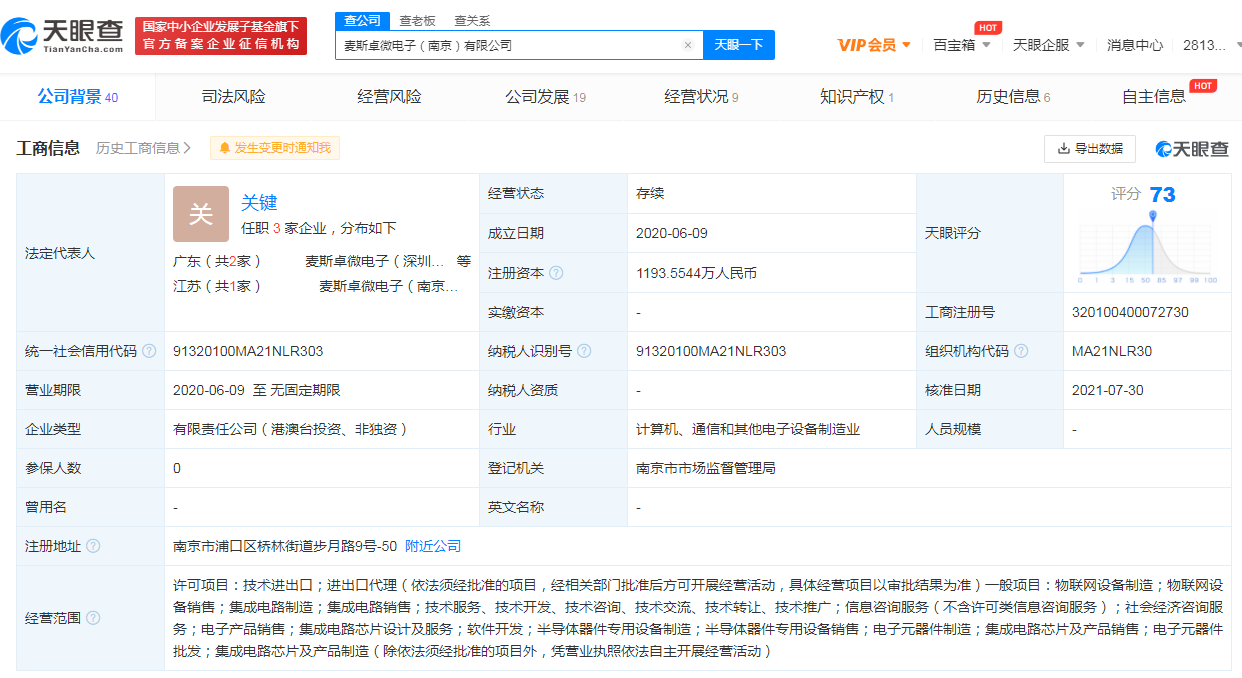Viewport: 1242px width, 678px height.
Task: Click the 导出数据 export button
Action: [1089, 149]
